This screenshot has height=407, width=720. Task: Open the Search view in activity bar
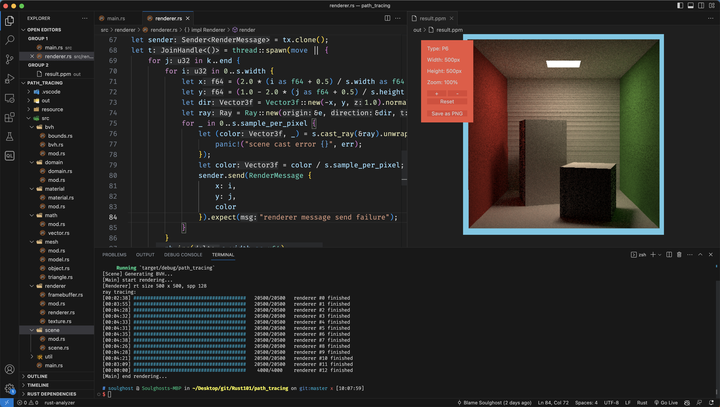tap(10, 40)
